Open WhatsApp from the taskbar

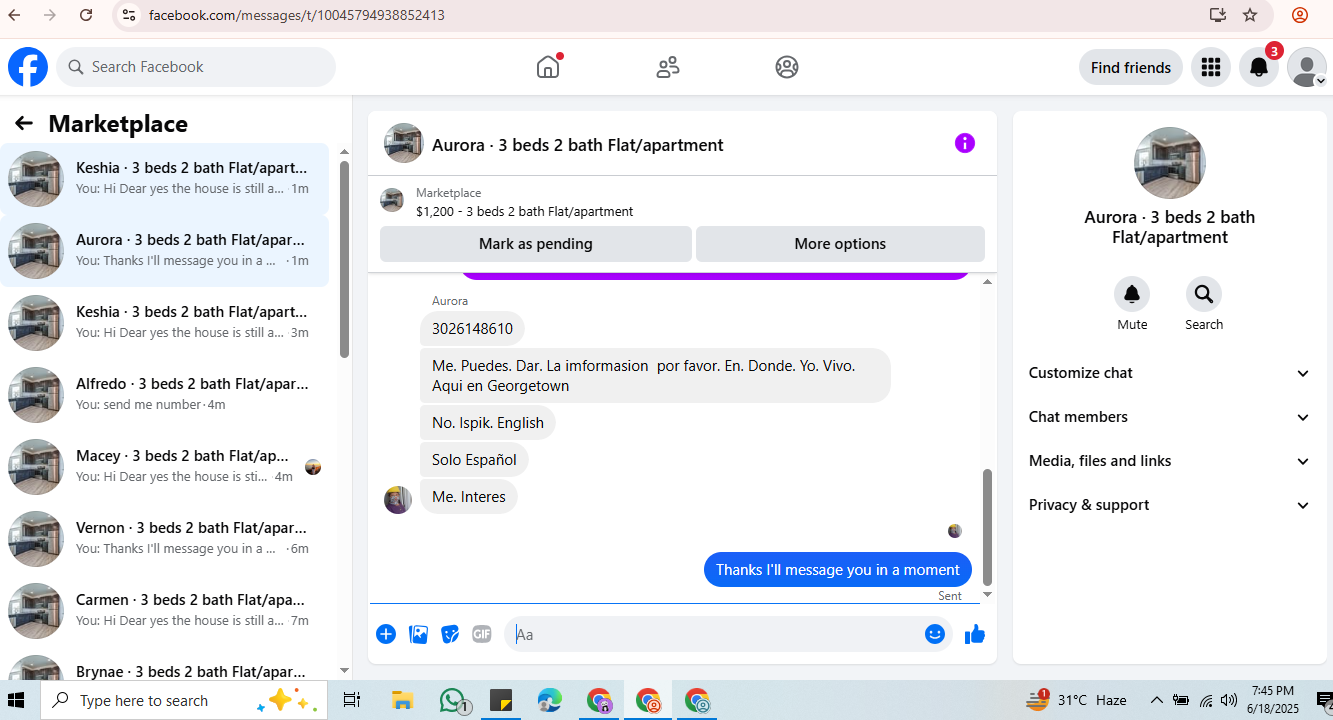454,700
